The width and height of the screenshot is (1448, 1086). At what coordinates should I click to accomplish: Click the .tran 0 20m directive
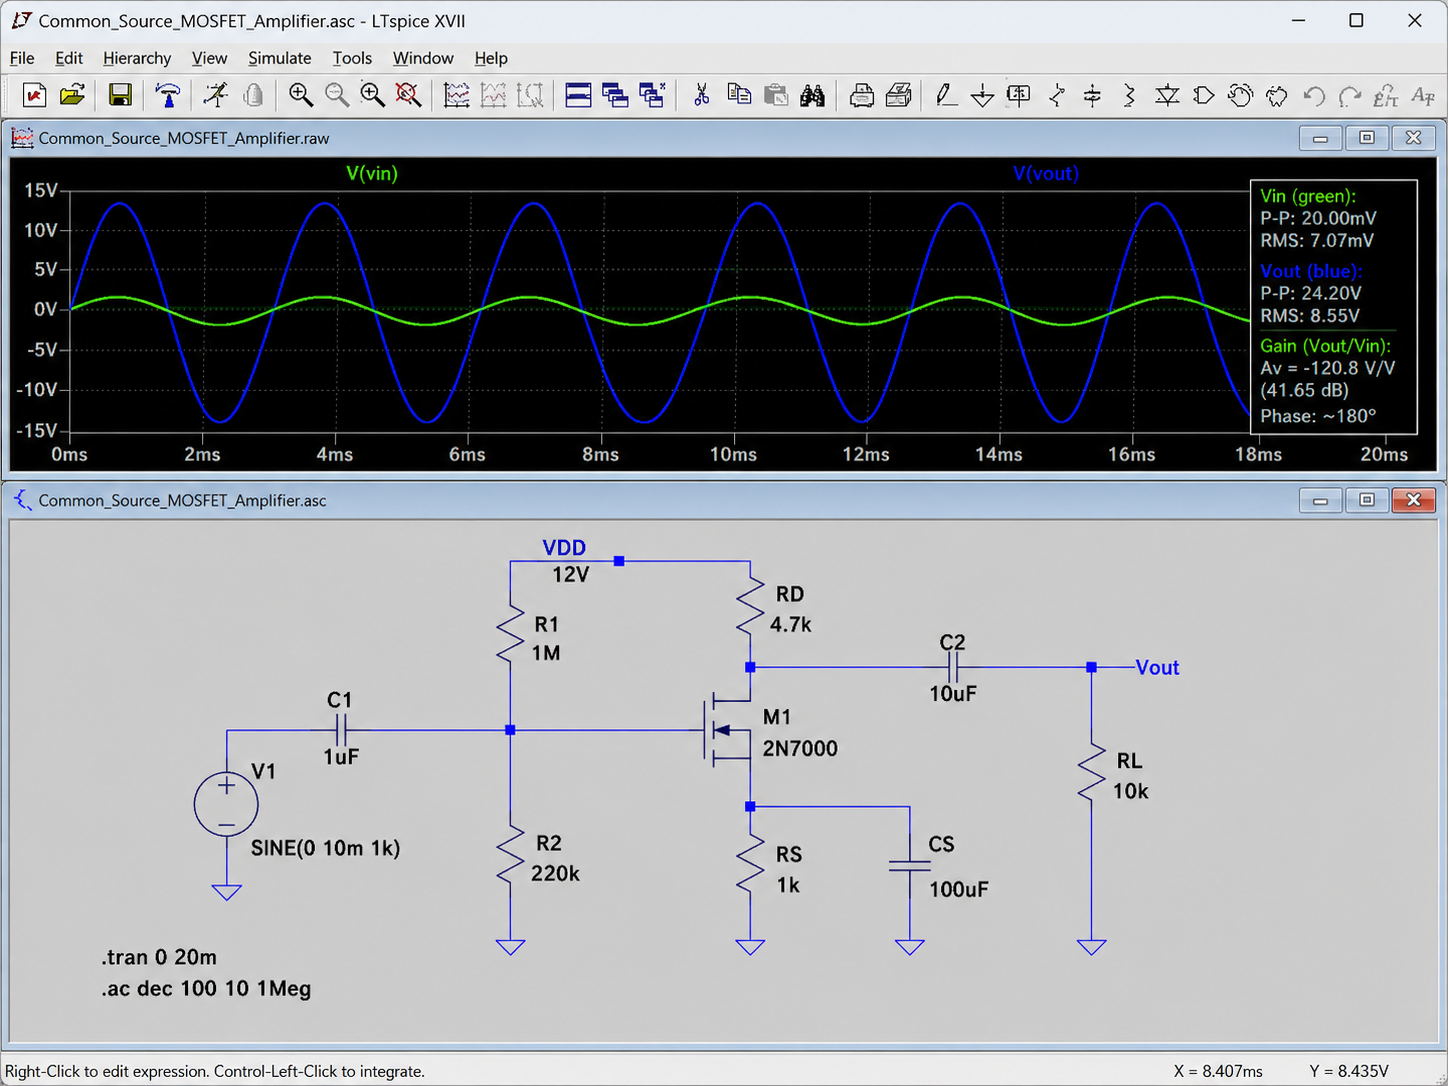pos(159,957)
